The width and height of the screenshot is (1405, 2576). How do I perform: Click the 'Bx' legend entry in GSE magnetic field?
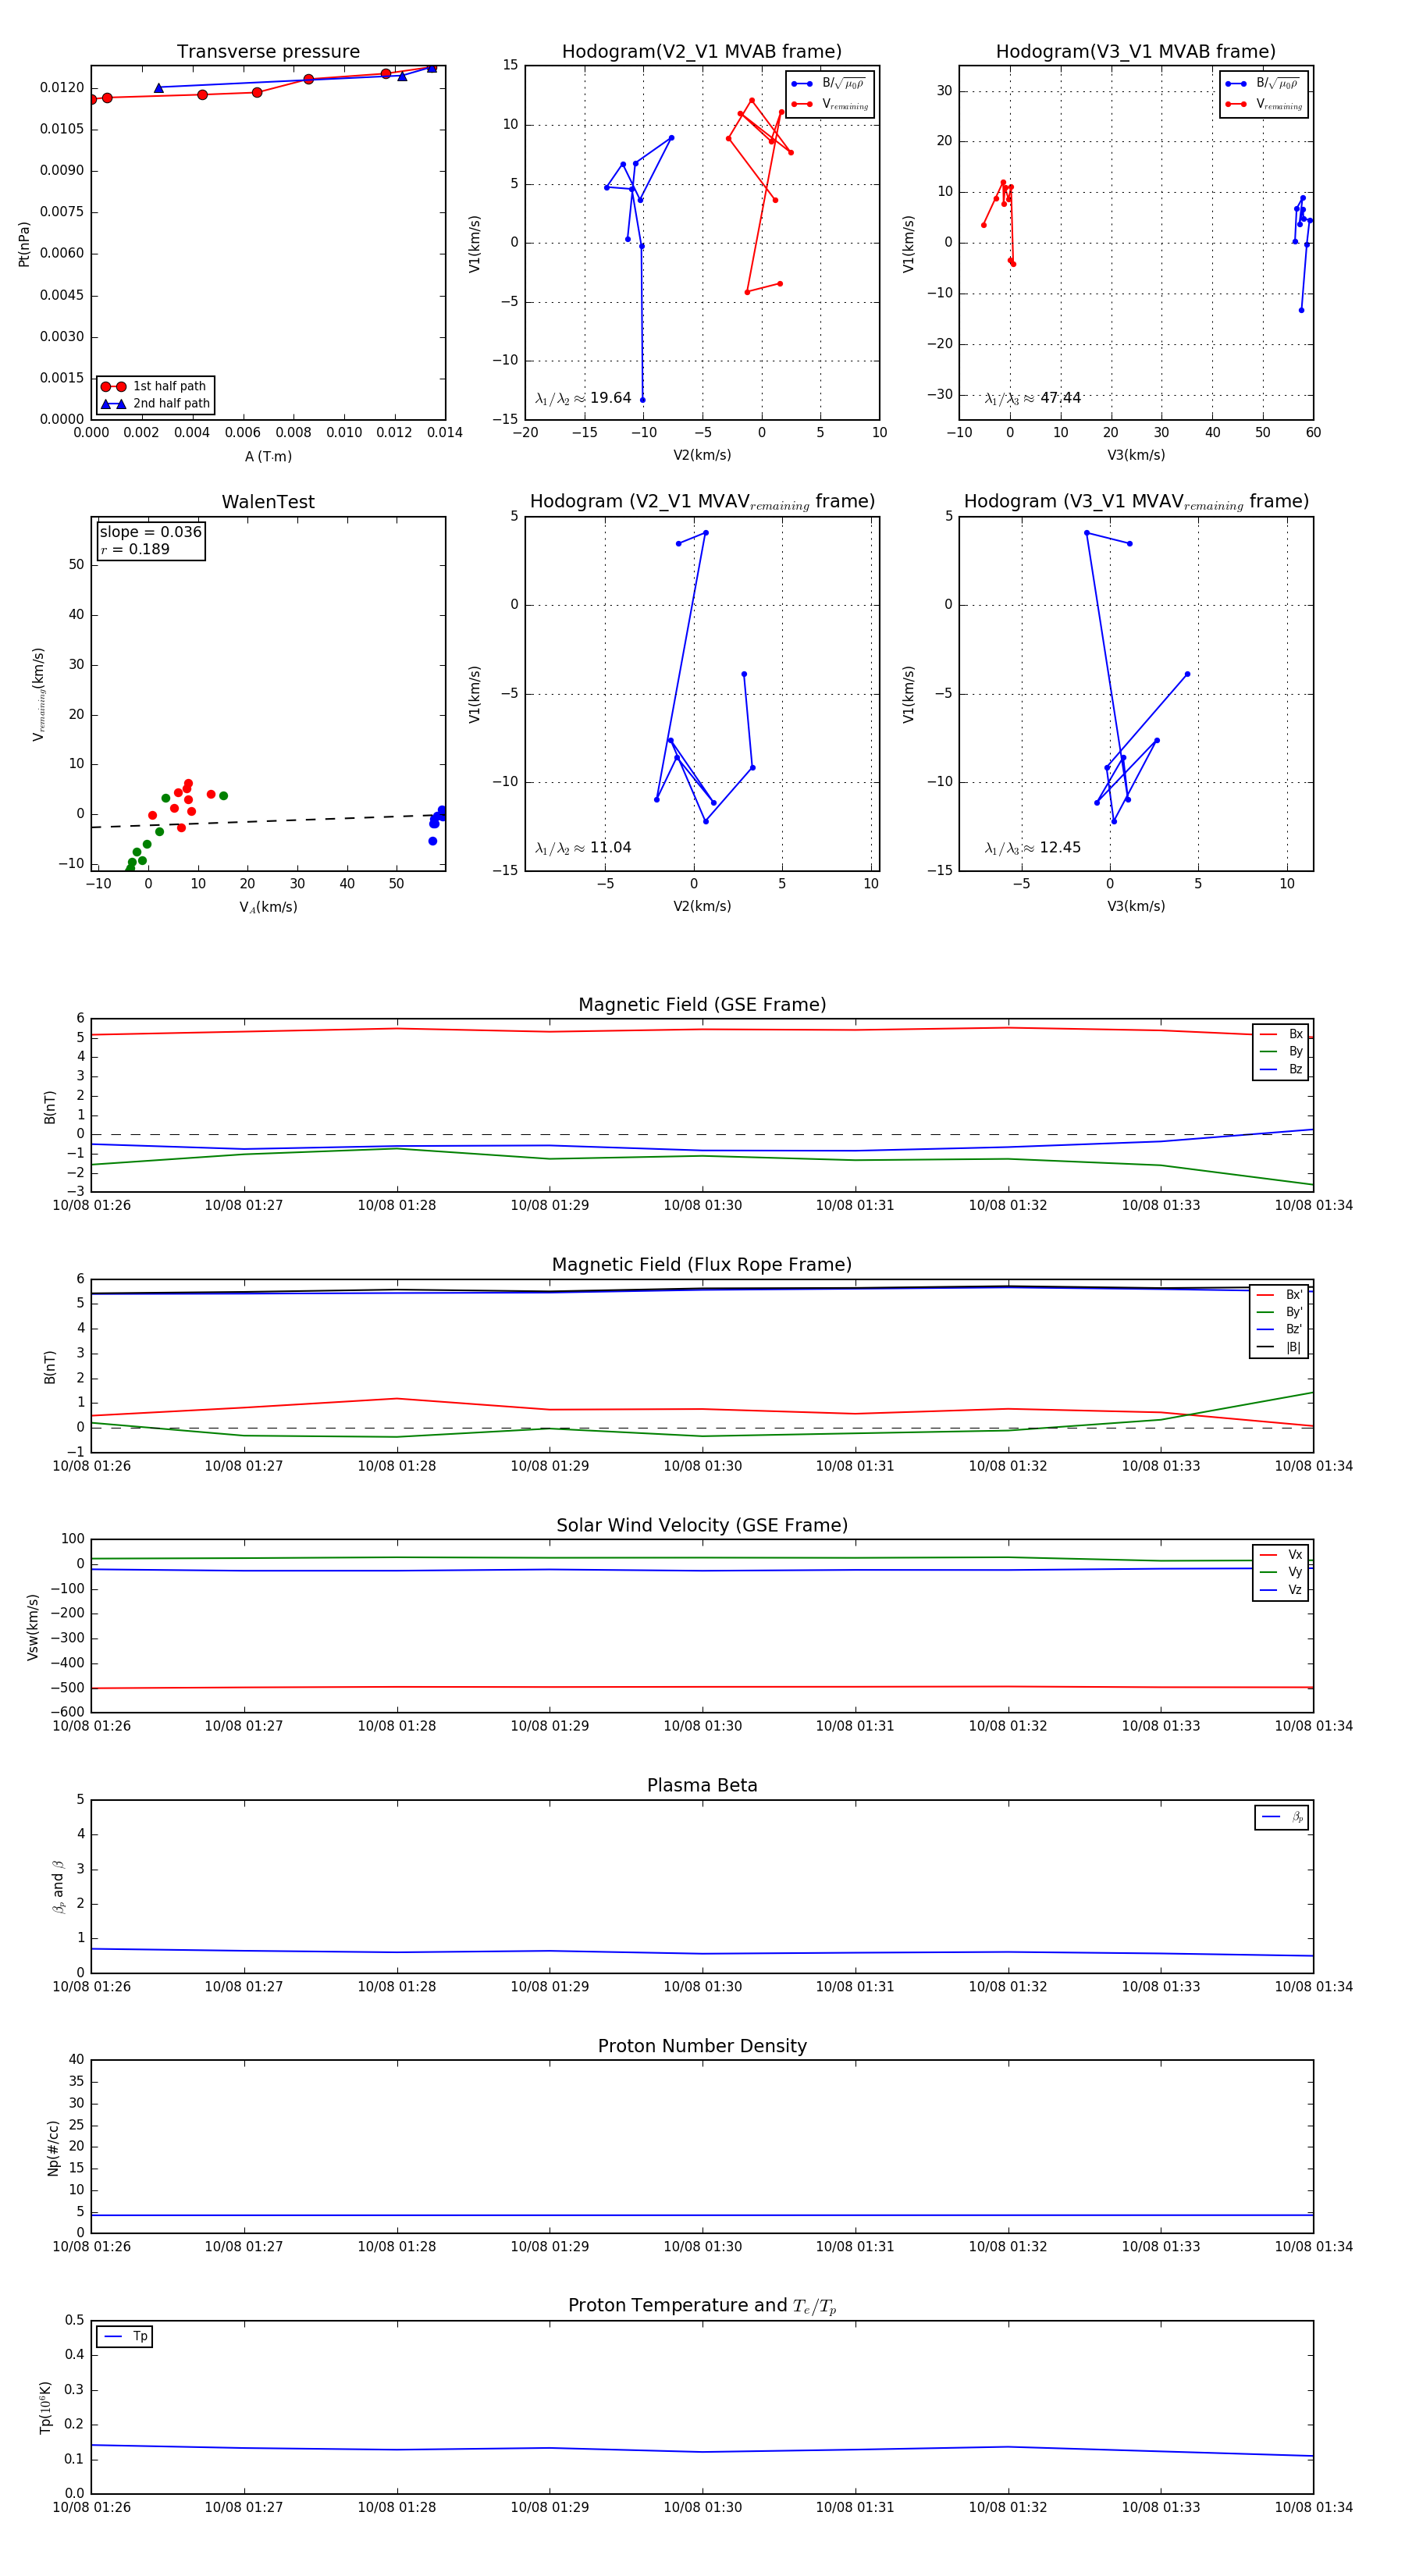1281,1034
